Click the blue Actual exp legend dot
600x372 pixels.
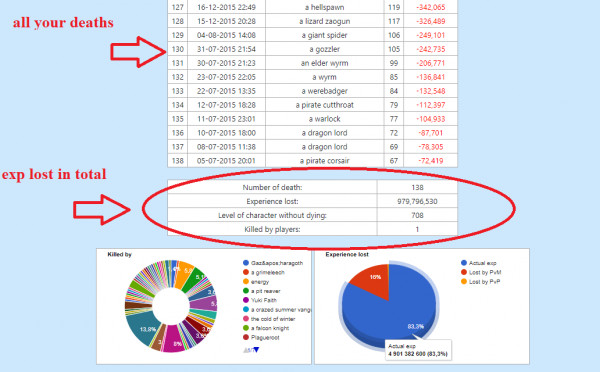tap(464, 263)
